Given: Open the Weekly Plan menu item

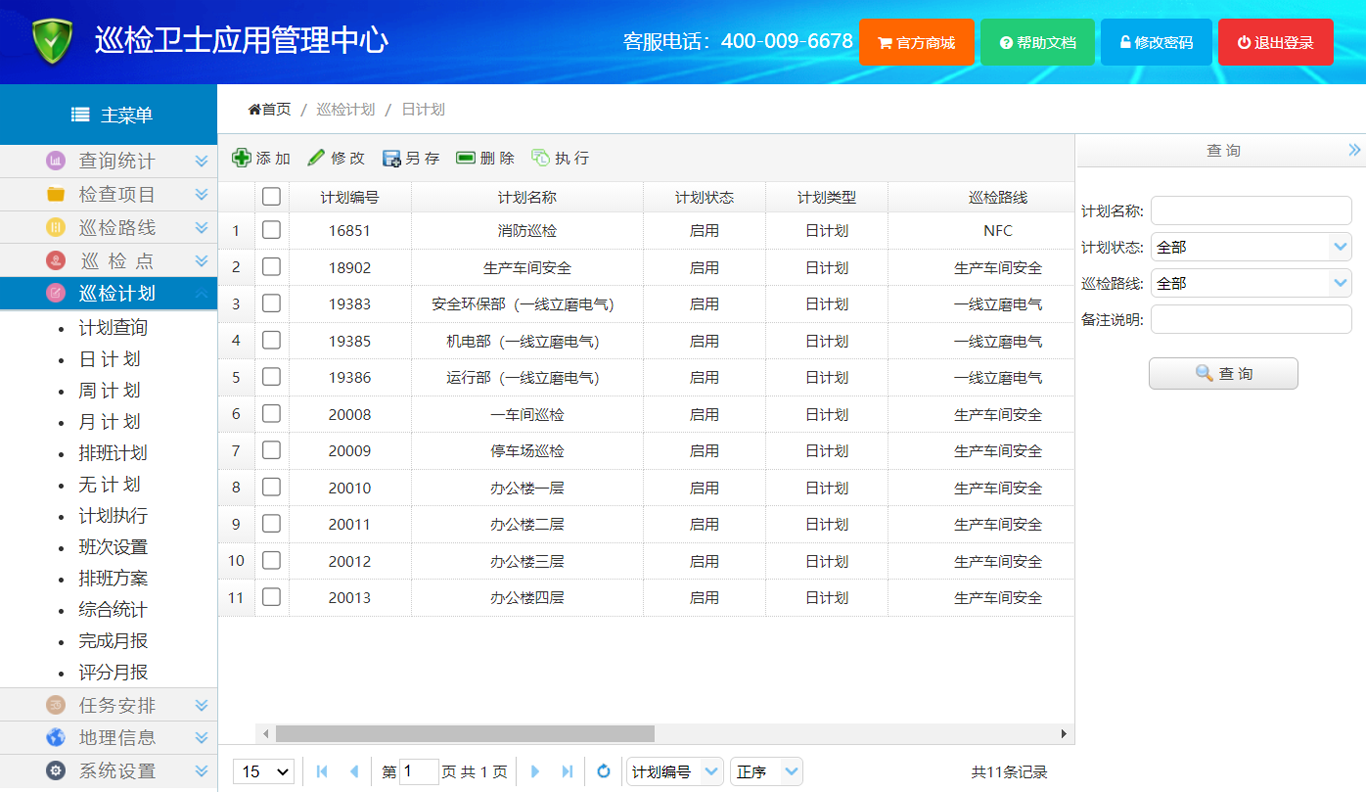Looking at the screenshot, I should pyautogui.click(x=109, y=390).
